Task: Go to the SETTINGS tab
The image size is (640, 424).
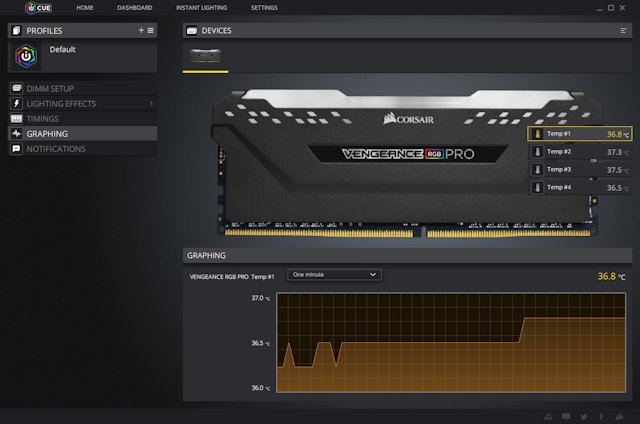Action: [264, 8]
